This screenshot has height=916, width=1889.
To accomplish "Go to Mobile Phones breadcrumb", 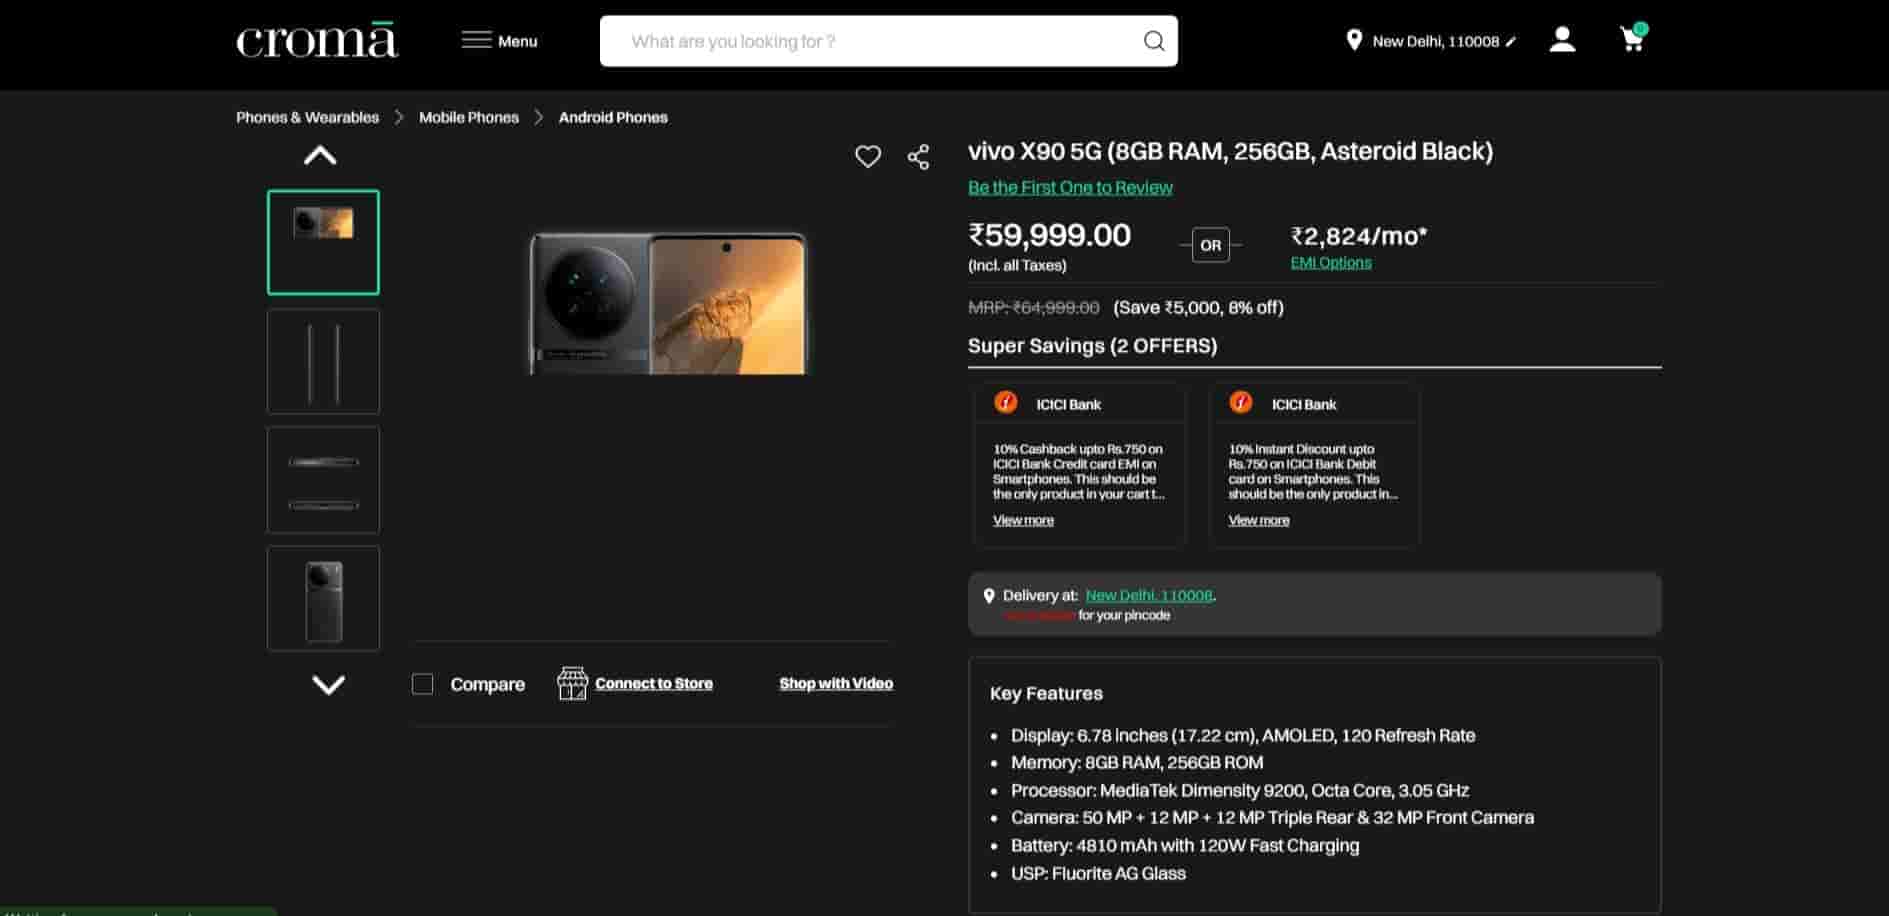I will 468,117.
